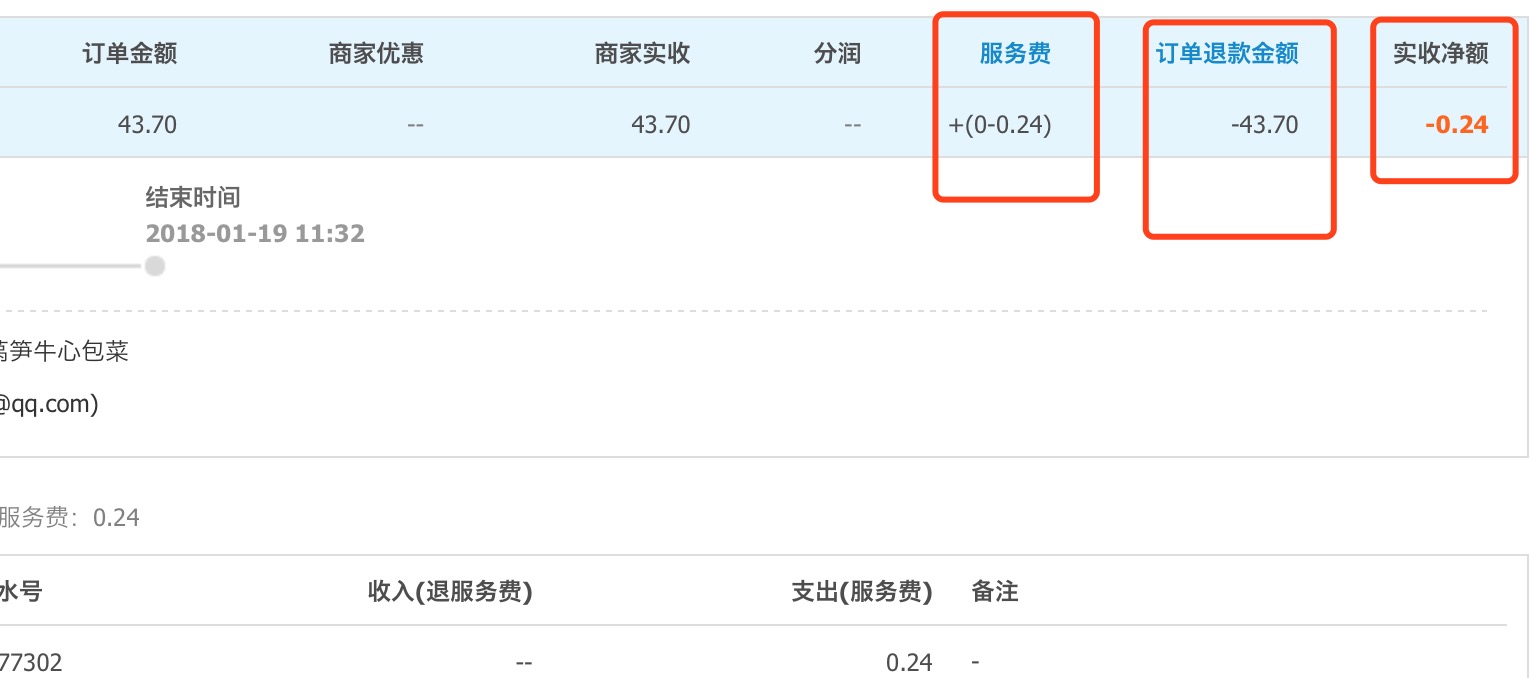Click the 商家优惠 column header
The height and width of the screenshot is (678, 1530).
376,54
